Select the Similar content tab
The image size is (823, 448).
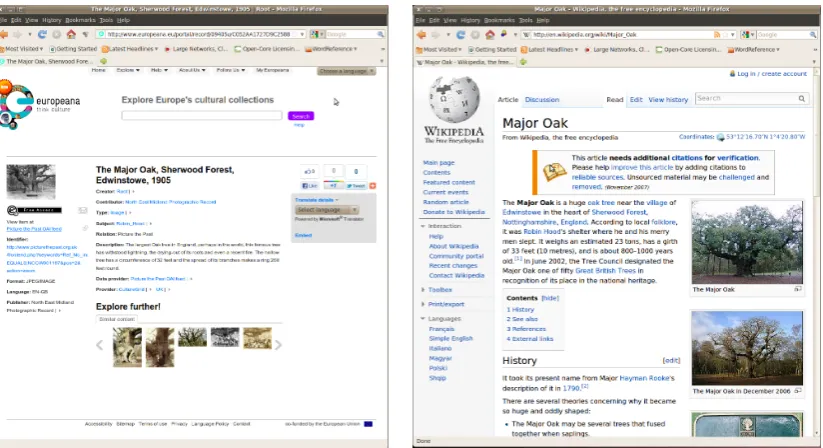pyautogui.click(x=117, y=319)
